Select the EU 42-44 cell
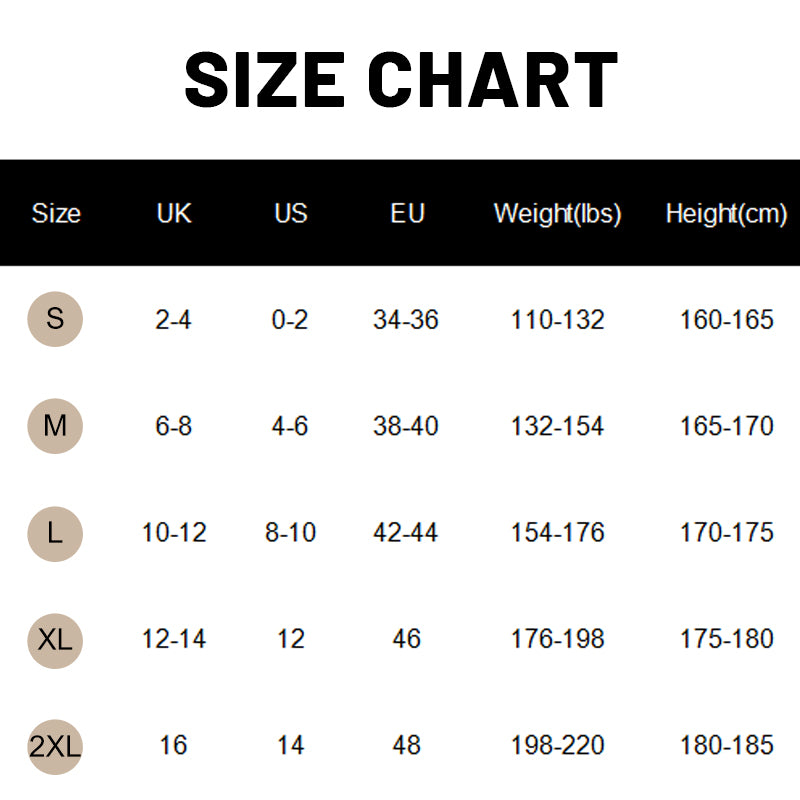Image resolution: width=800 pixels, height=800 pixels. (x=406, y=532)
